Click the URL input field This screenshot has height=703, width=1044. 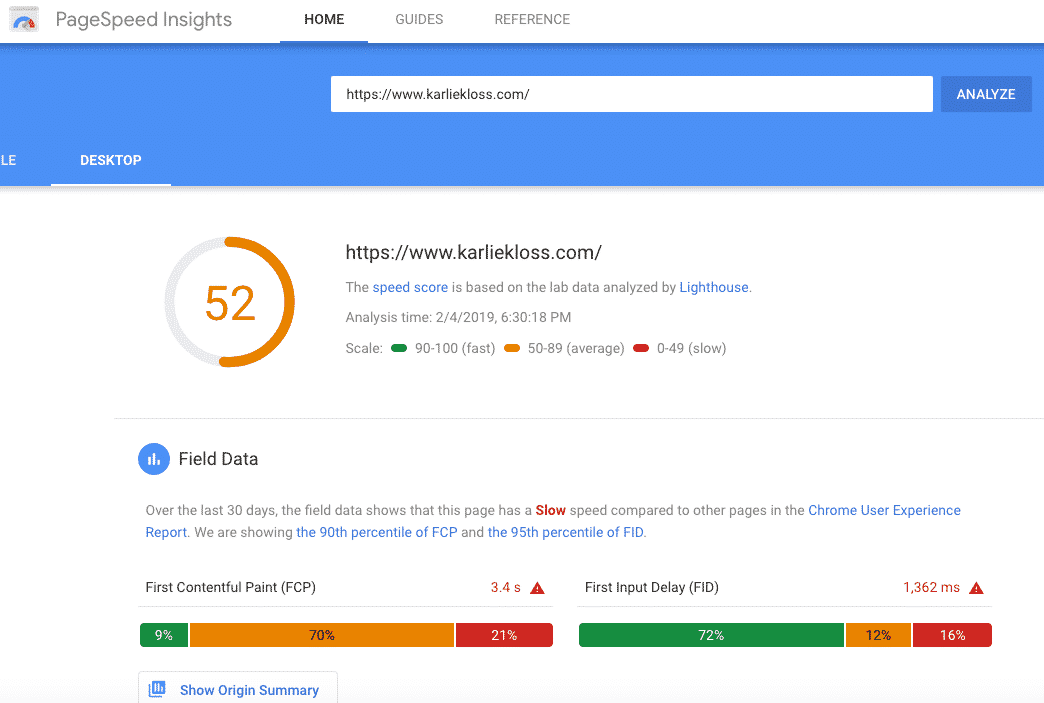click(x=632, y=95)
